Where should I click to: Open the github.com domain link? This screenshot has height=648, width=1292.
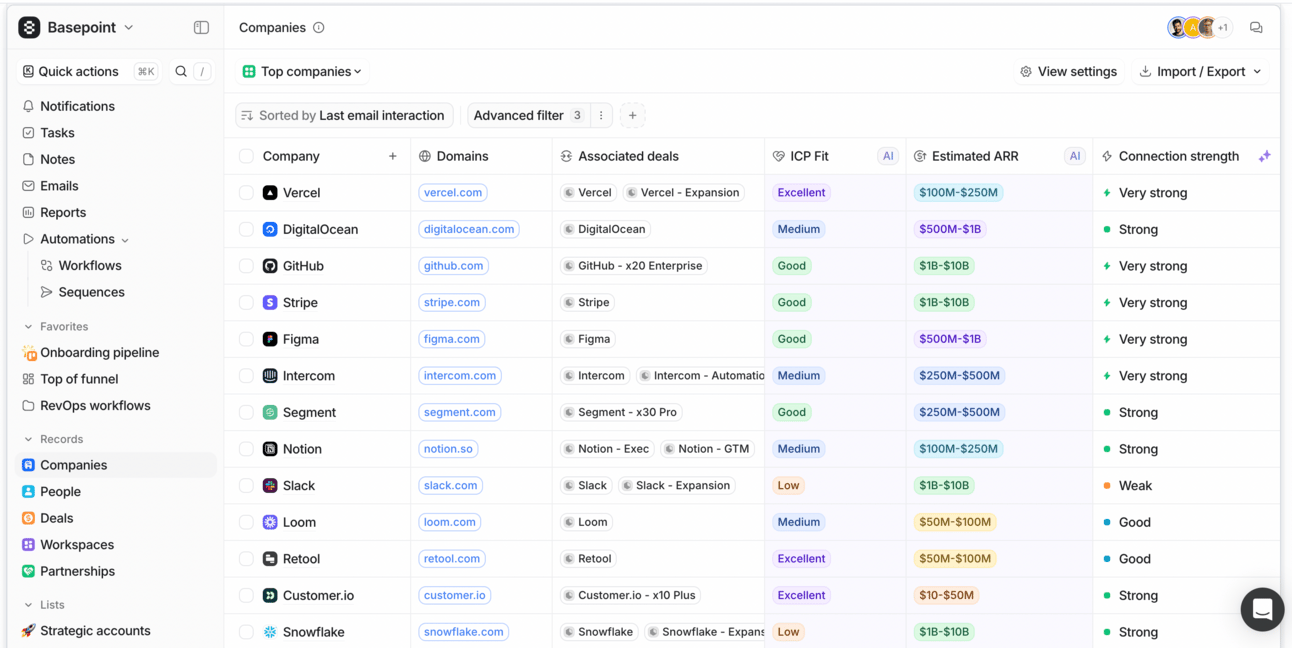(x=454, y=266)
